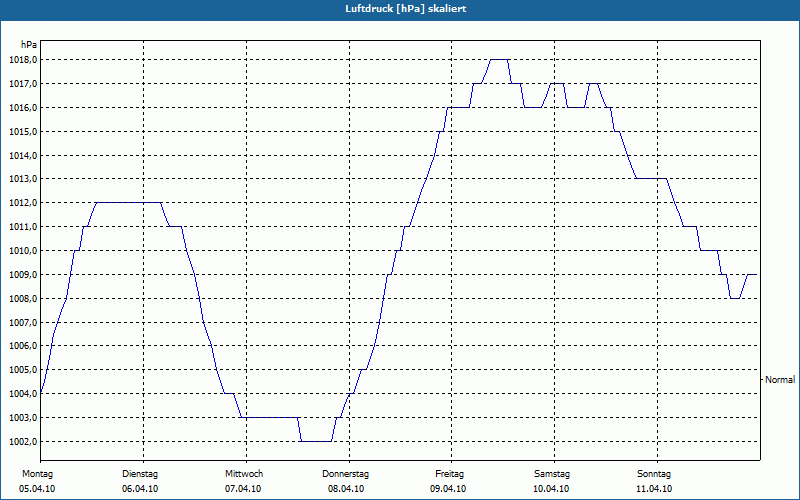Click the 'hPa' unit label

tap(29, 45)
